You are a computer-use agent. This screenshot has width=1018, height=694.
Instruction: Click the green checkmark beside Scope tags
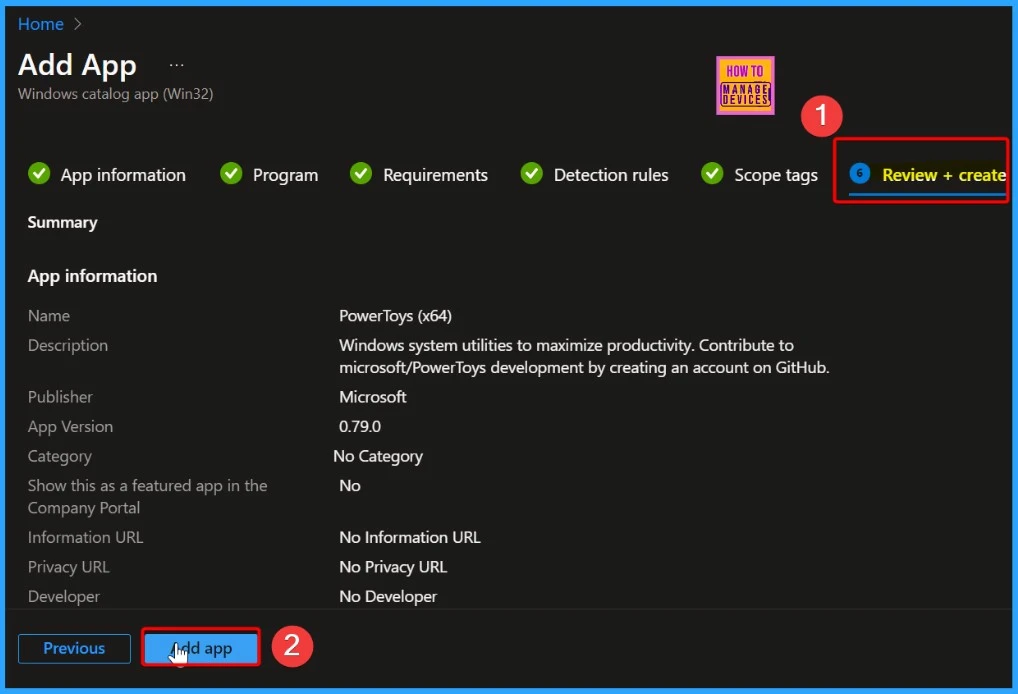pos(712,173)
